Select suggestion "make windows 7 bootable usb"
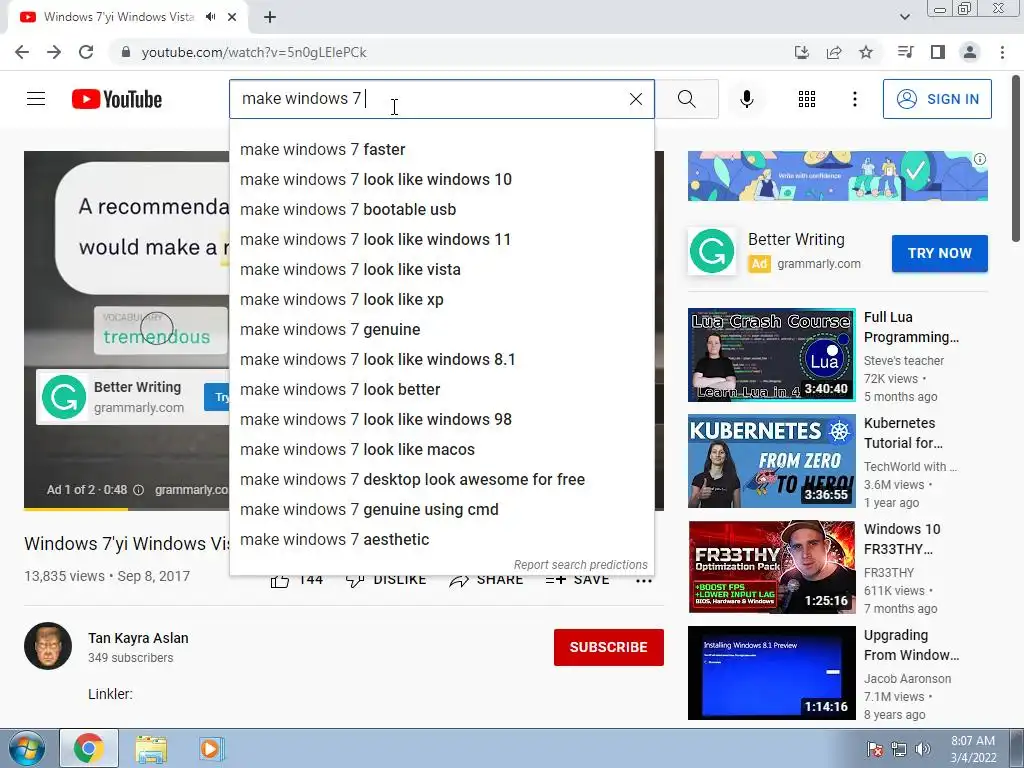 pos(441,210)
